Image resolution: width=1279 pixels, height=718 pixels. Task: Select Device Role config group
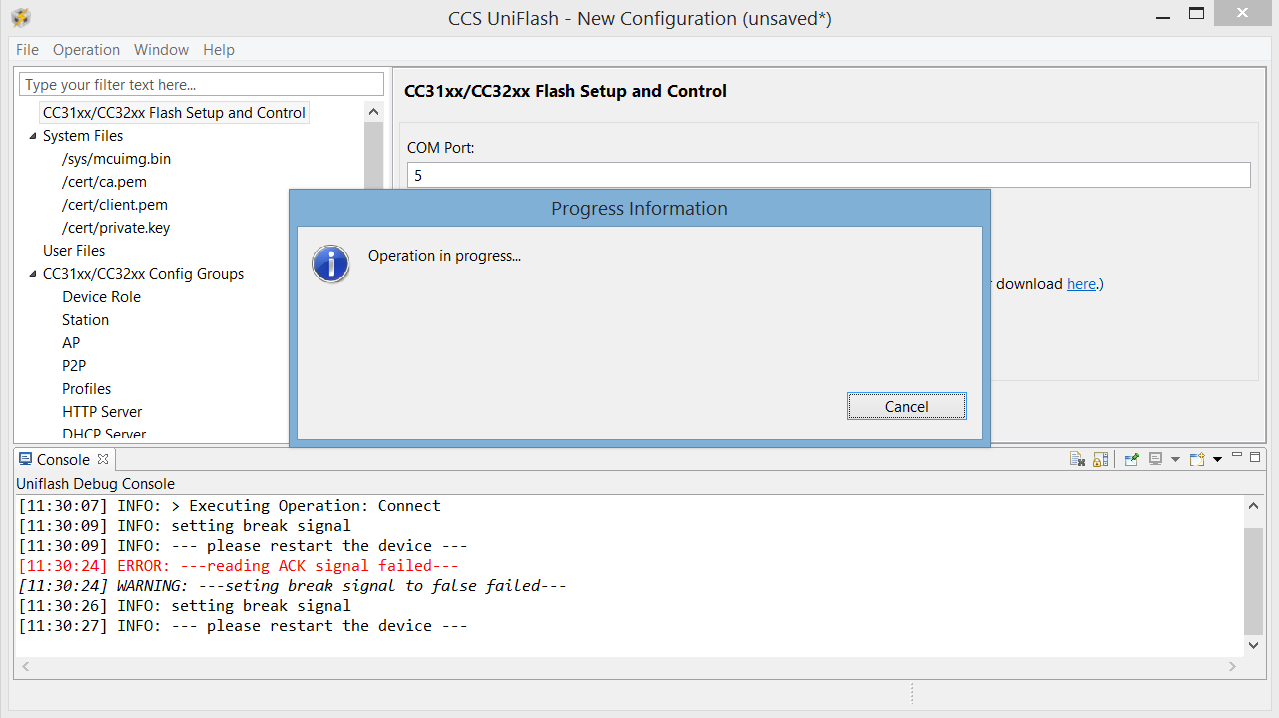pos(101,297)
